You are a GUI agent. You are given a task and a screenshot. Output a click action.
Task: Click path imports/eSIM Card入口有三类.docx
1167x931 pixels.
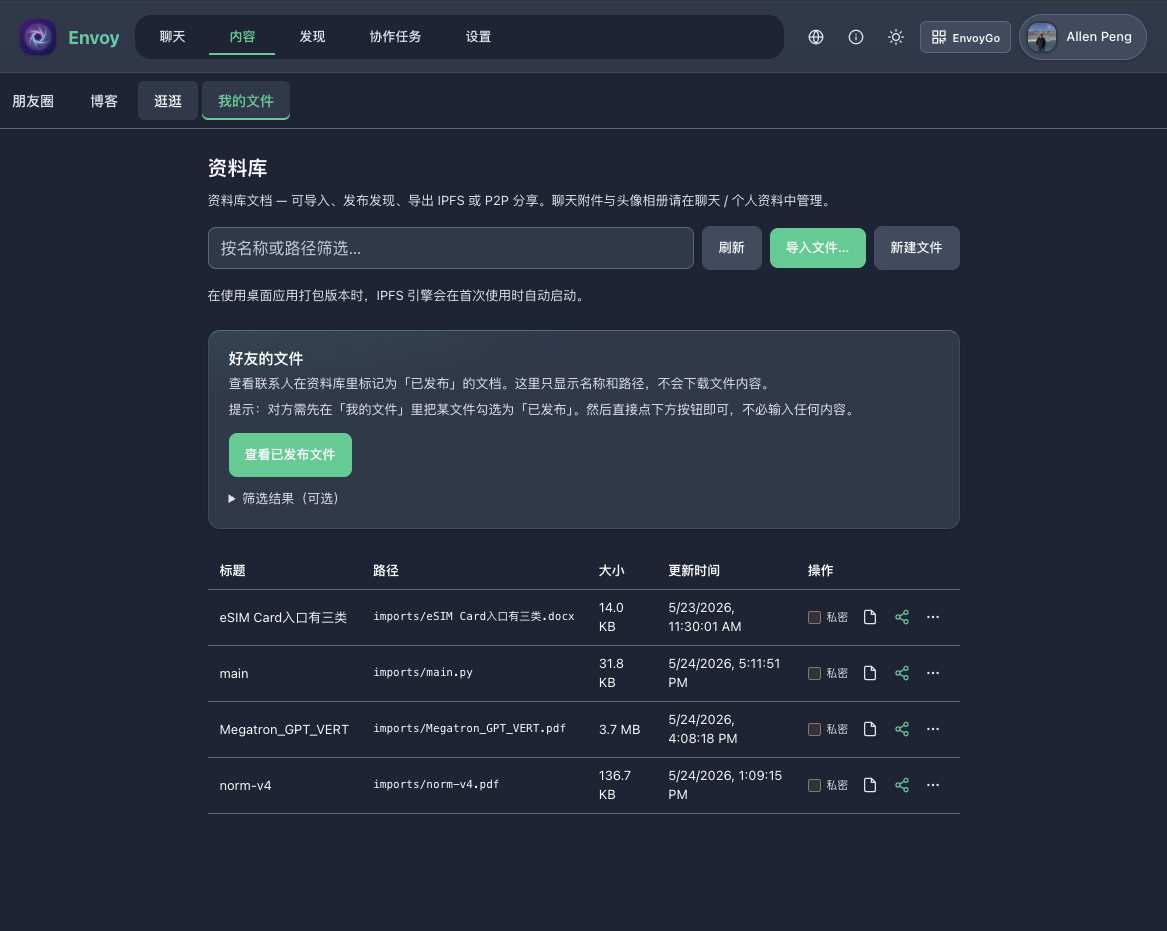click(x=474, y=616)
